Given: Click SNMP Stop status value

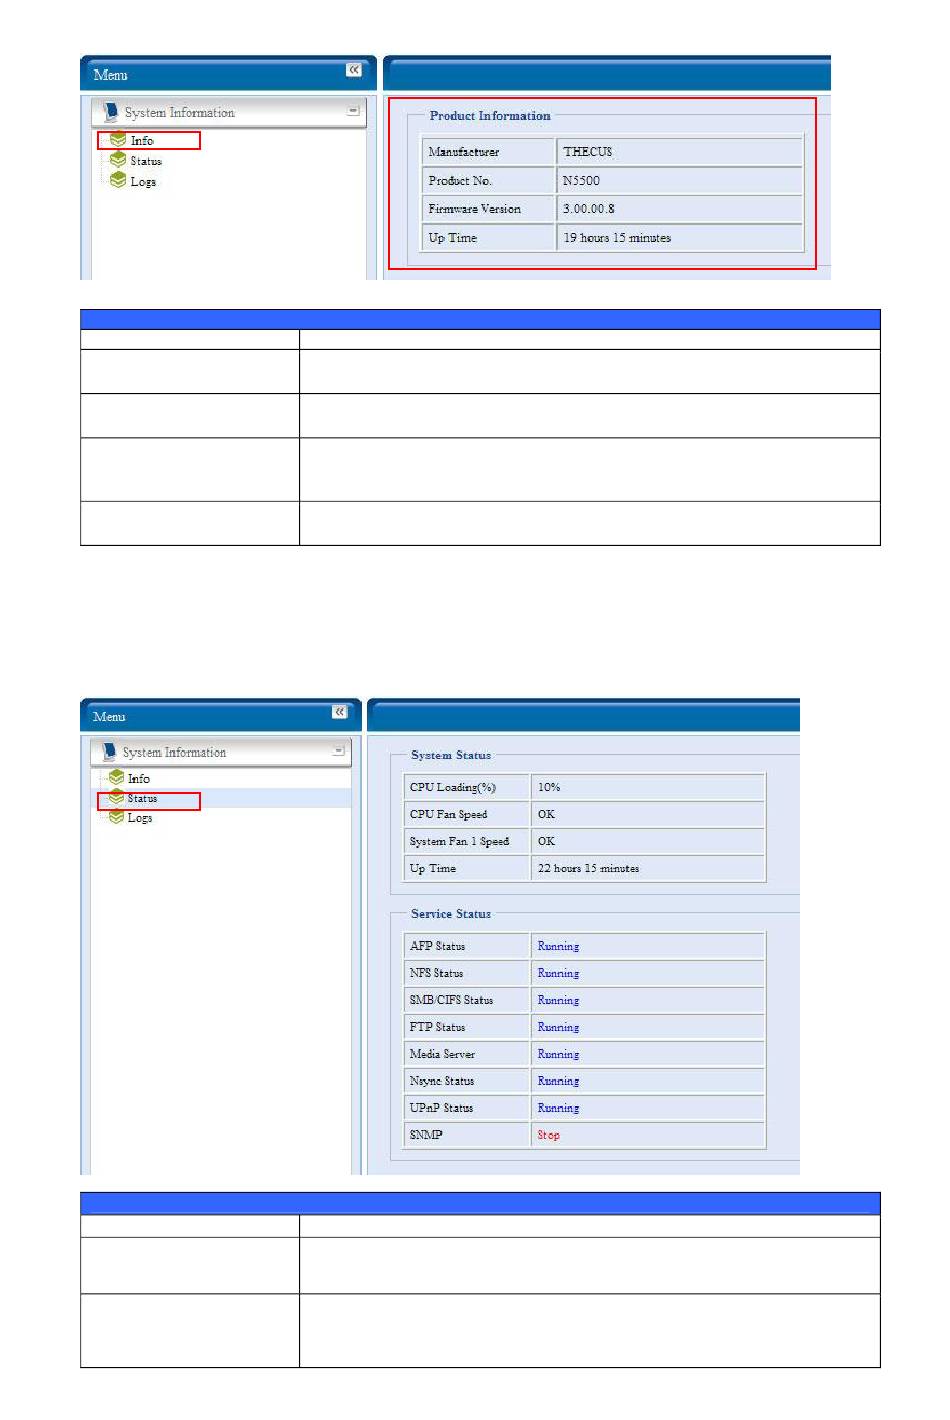Looking at the screenshot, I should coord(548,1135).
